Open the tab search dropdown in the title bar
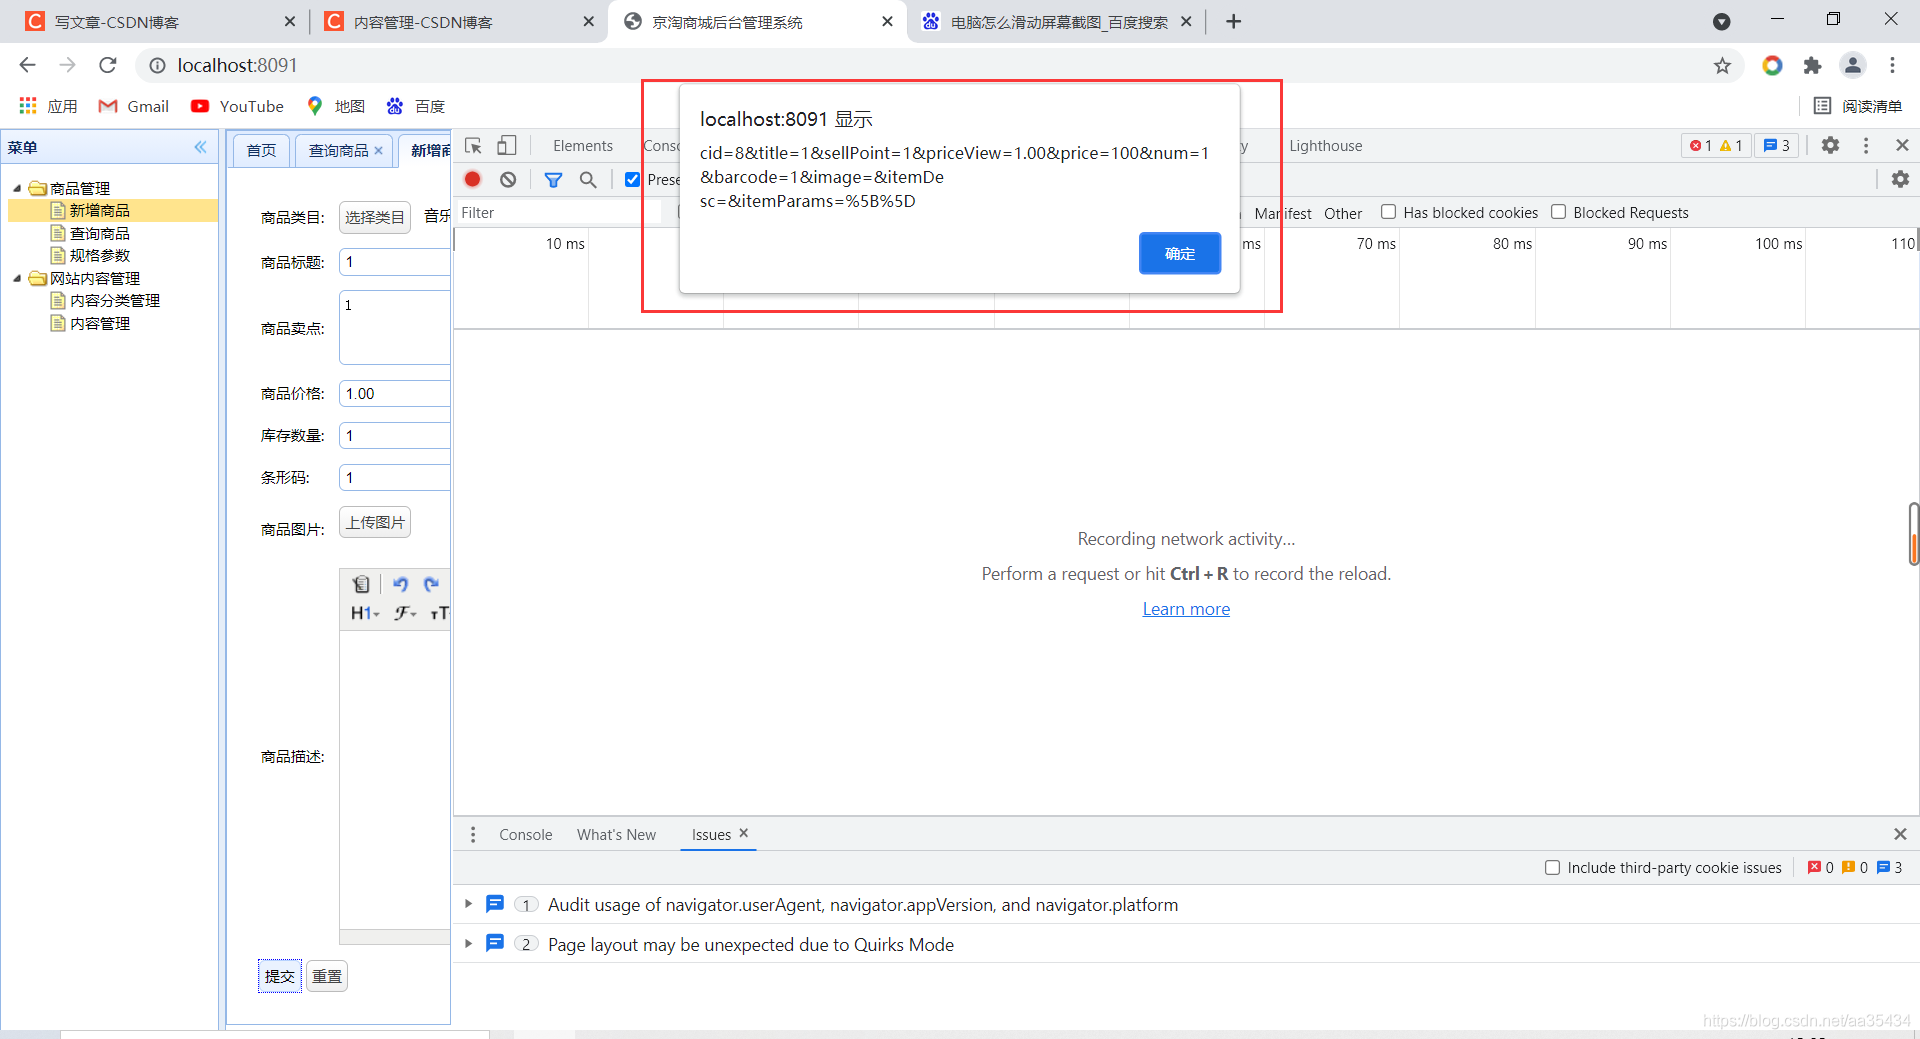Screen dimensions: 1920x1039 coord(1722,21)
